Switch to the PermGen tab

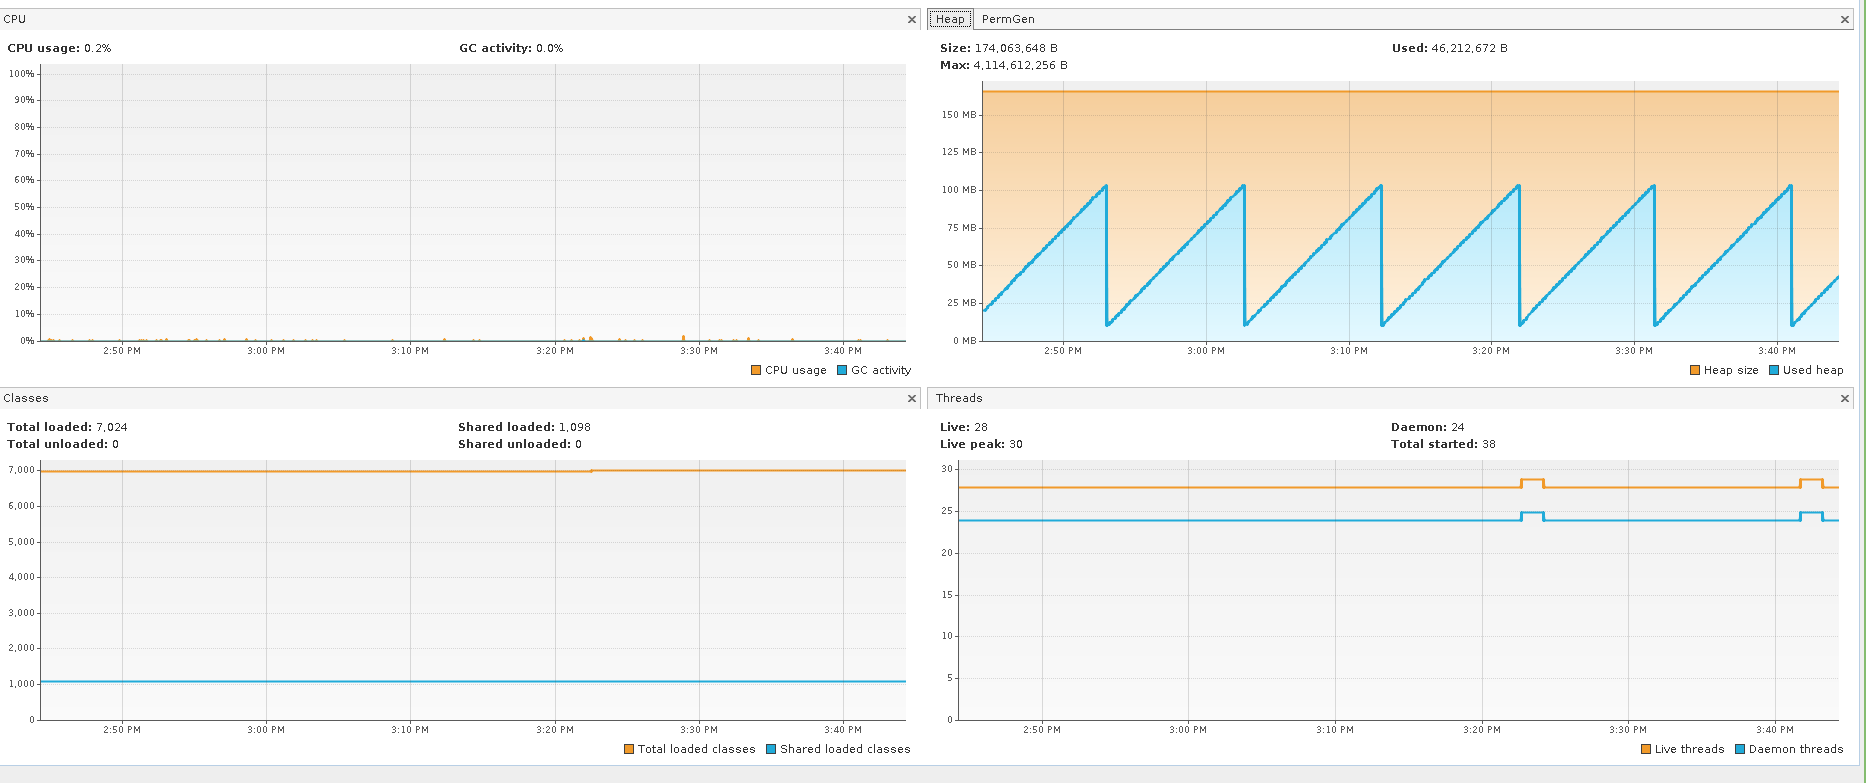click(1008, 19)
